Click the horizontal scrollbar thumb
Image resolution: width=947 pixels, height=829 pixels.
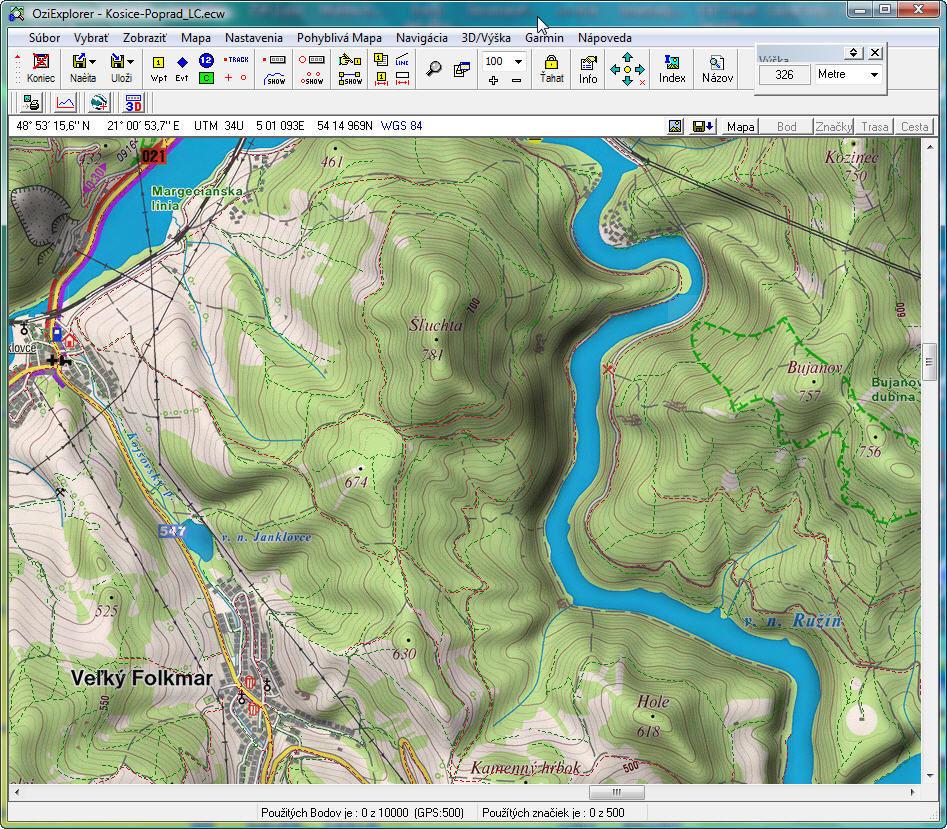pyautogui.click(x=616, y=792)
